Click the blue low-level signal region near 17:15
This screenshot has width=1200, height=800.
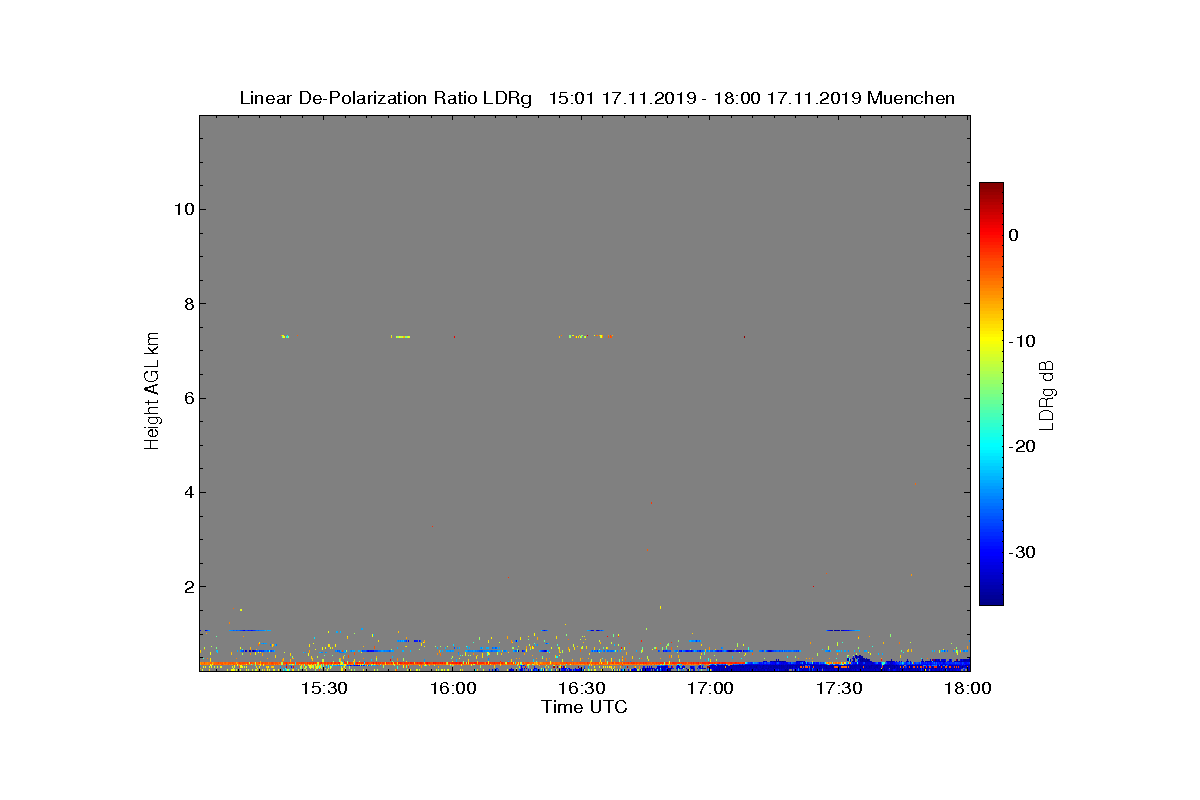[x=775, y=664]
